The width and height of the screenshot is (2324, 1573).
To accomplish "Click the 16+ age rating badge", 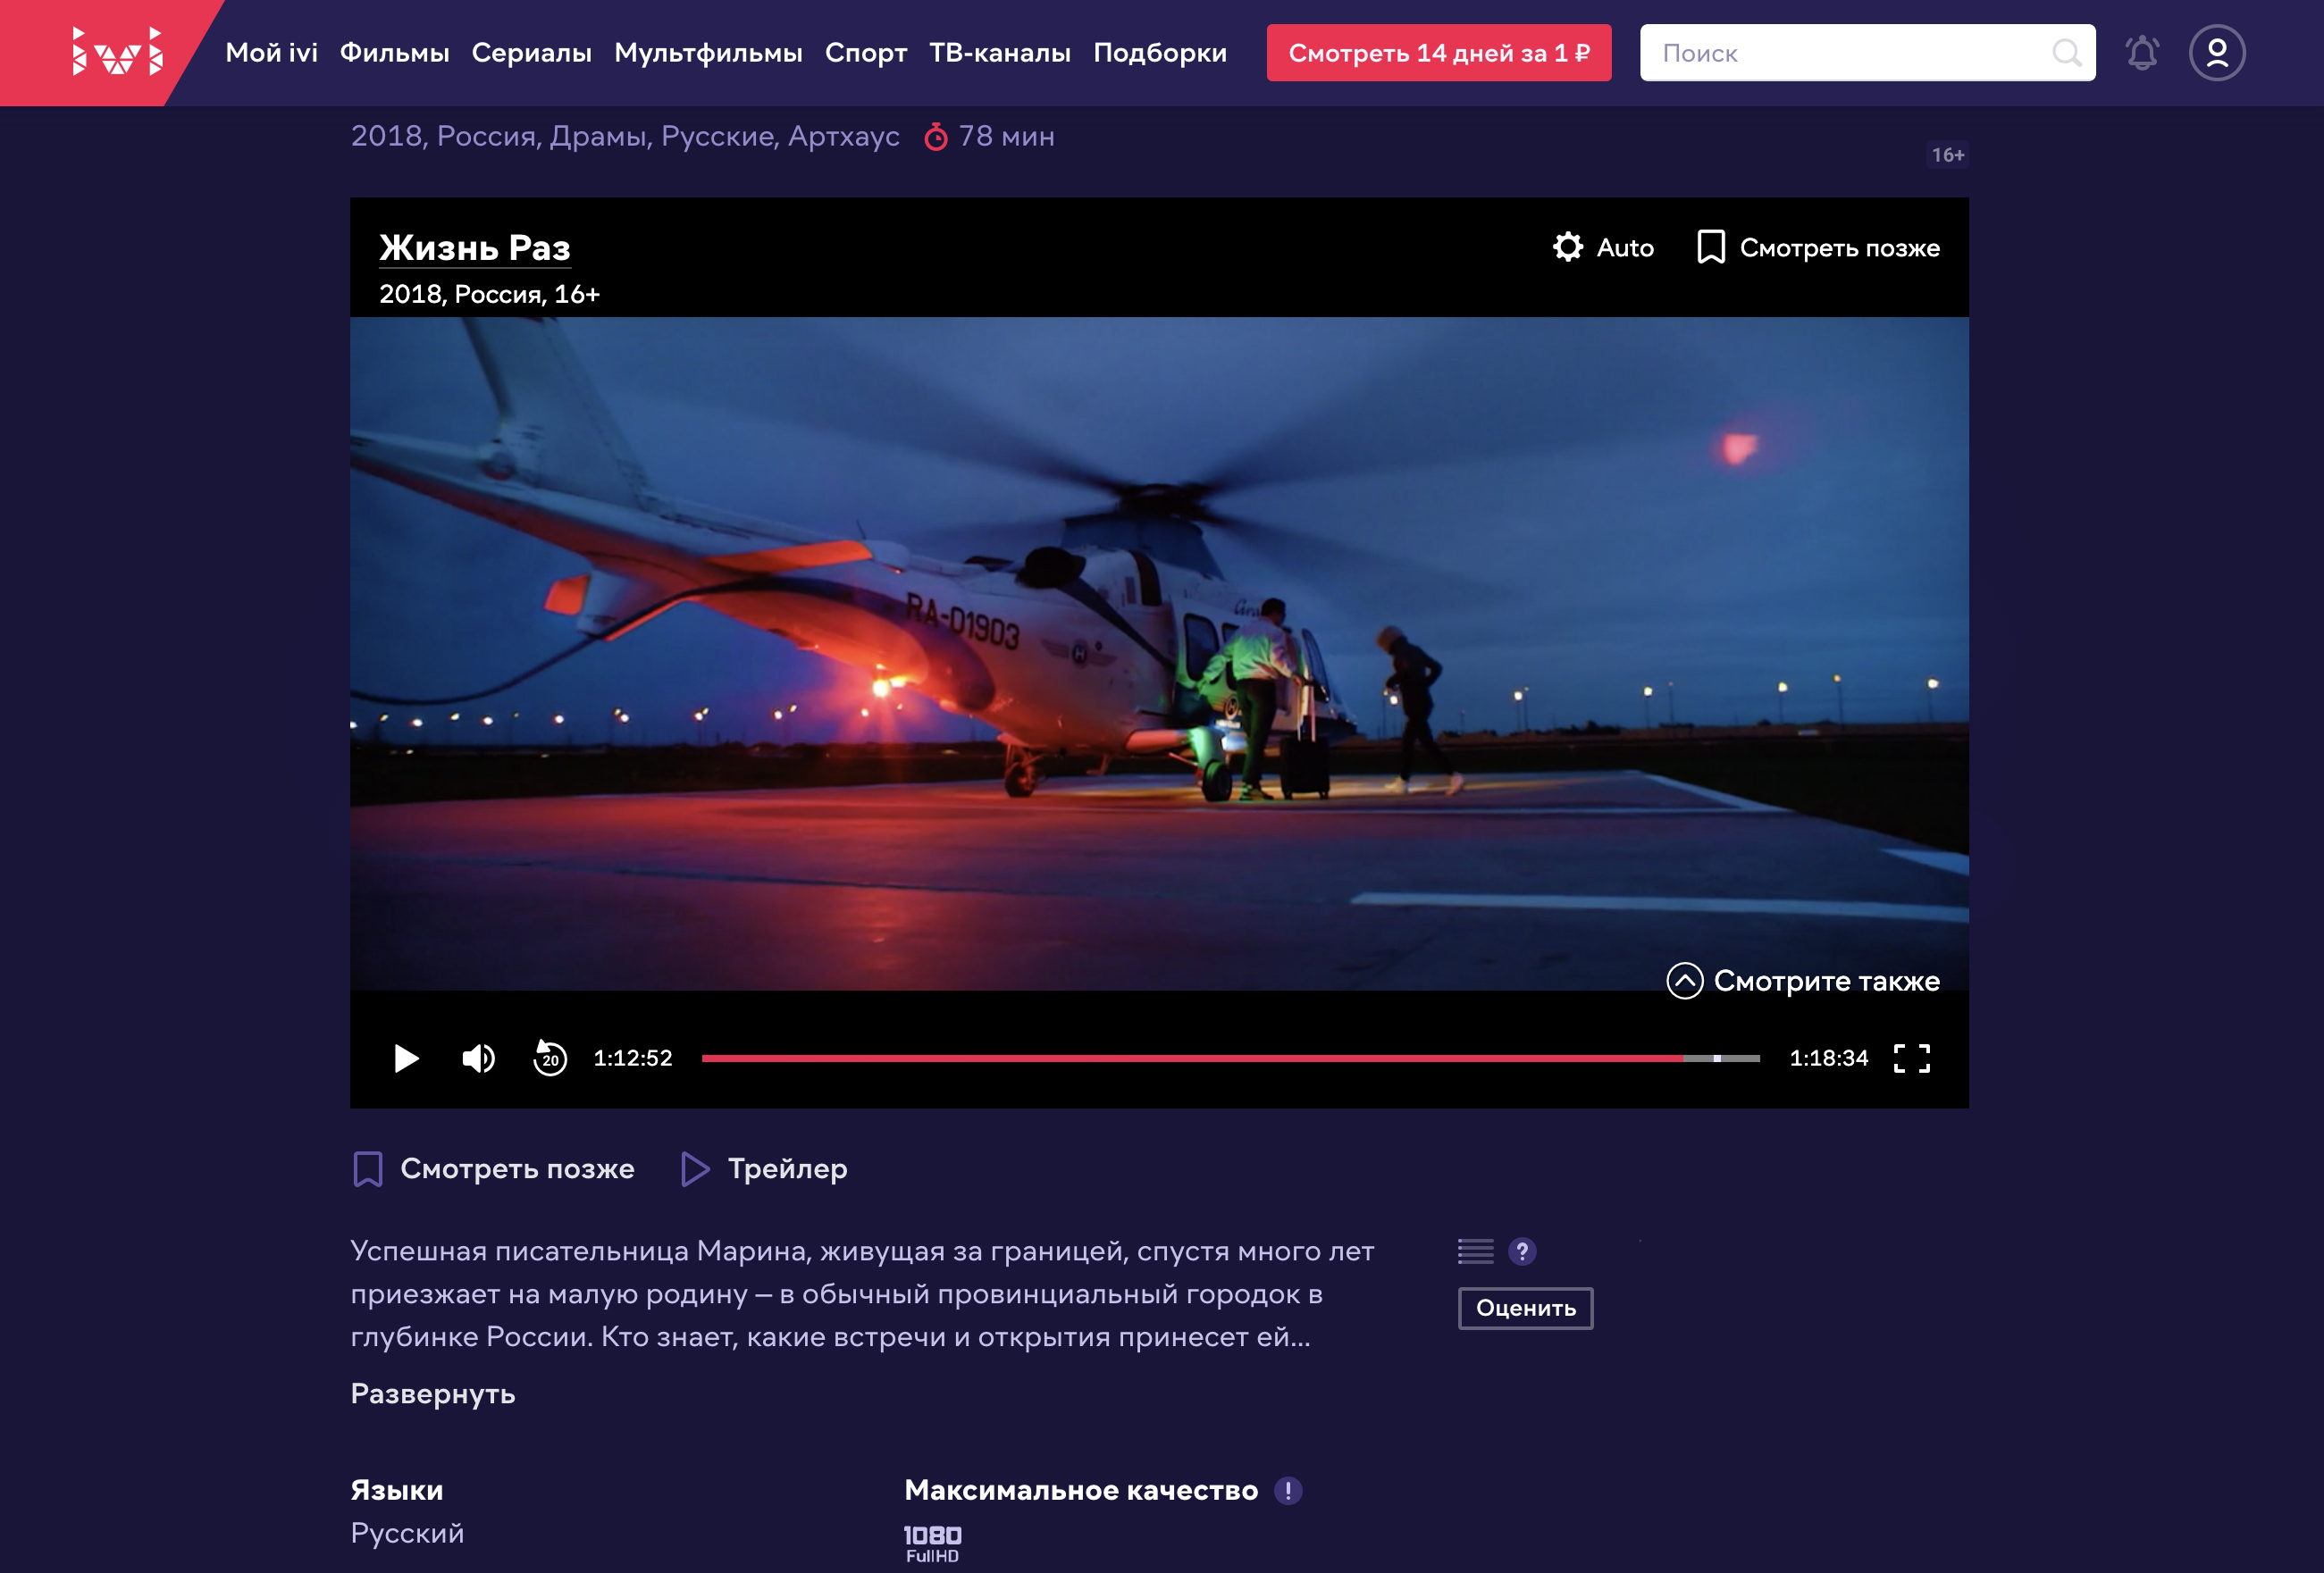I will tap(1947, 155).
